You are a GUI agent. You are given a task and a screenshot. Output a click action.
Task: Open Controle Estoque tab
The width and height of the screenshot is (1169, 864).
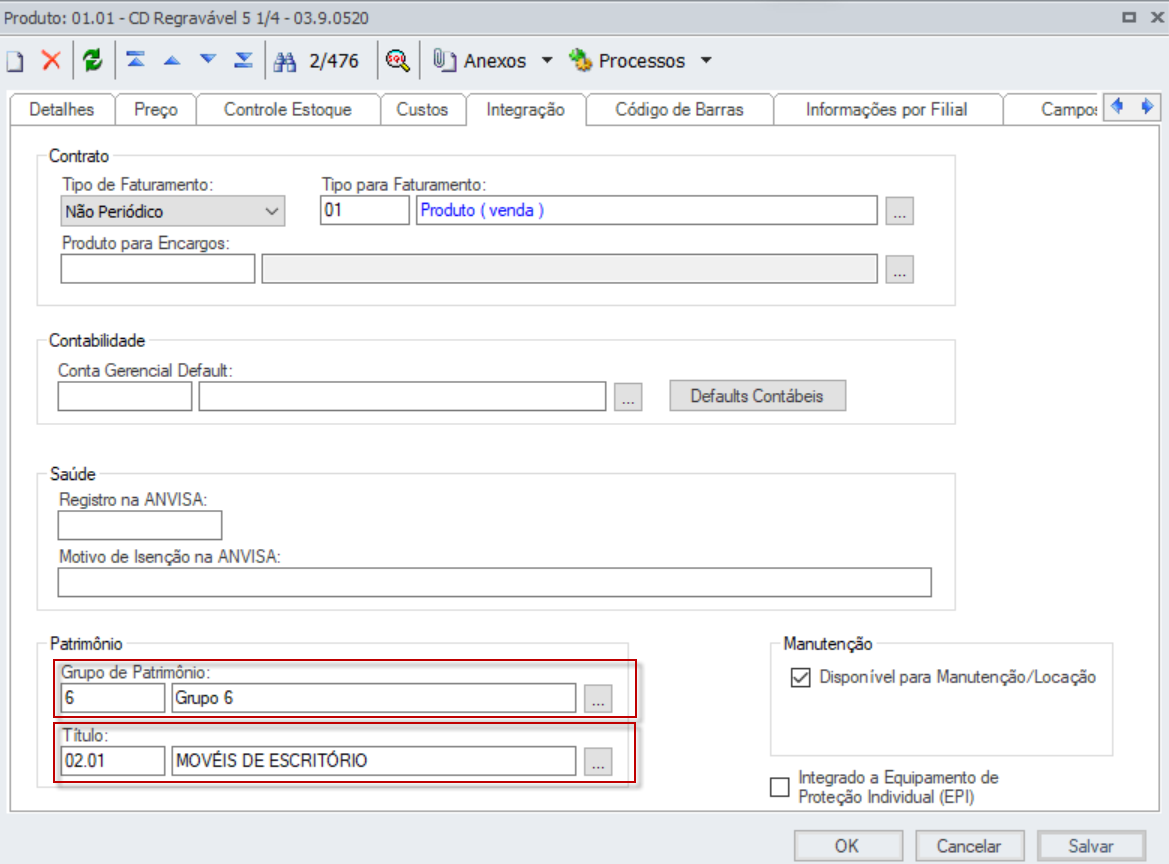[288, 110]
